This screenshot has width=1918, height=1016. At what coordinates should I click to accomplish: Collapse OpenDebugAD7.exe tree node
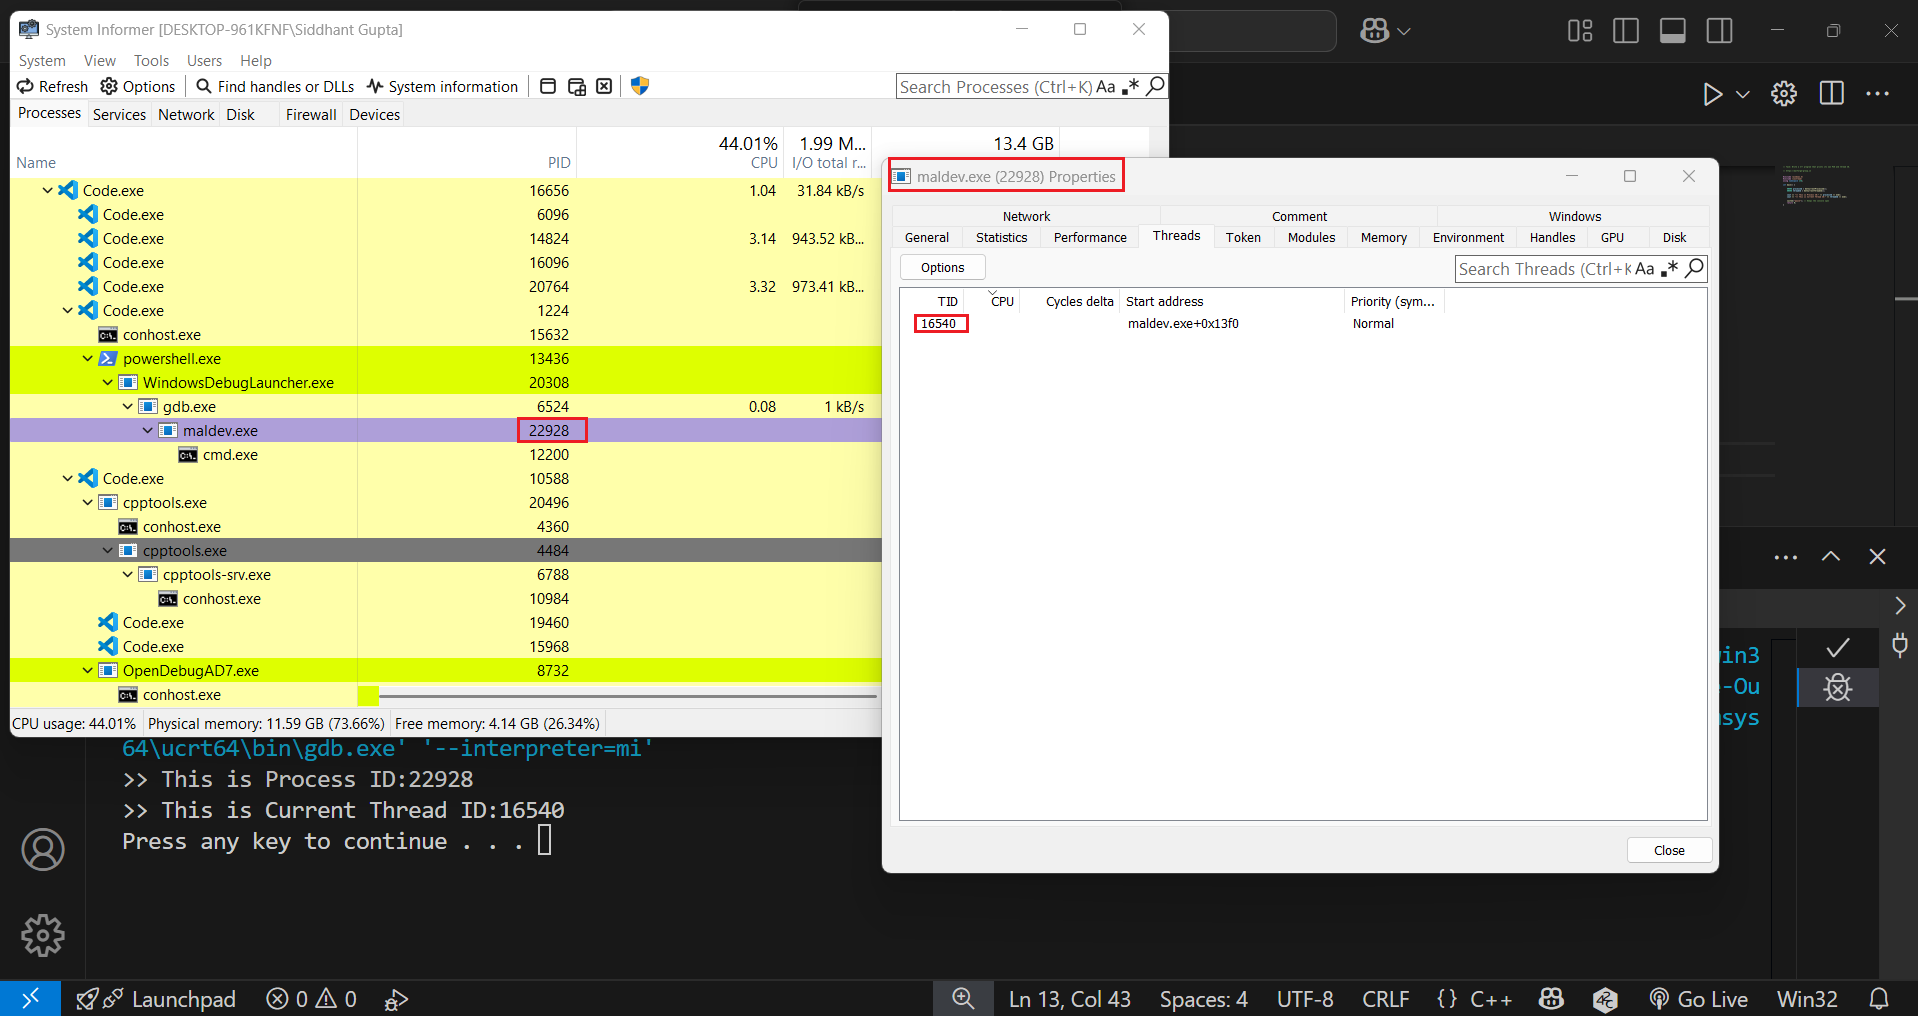[x=87, y=670]
